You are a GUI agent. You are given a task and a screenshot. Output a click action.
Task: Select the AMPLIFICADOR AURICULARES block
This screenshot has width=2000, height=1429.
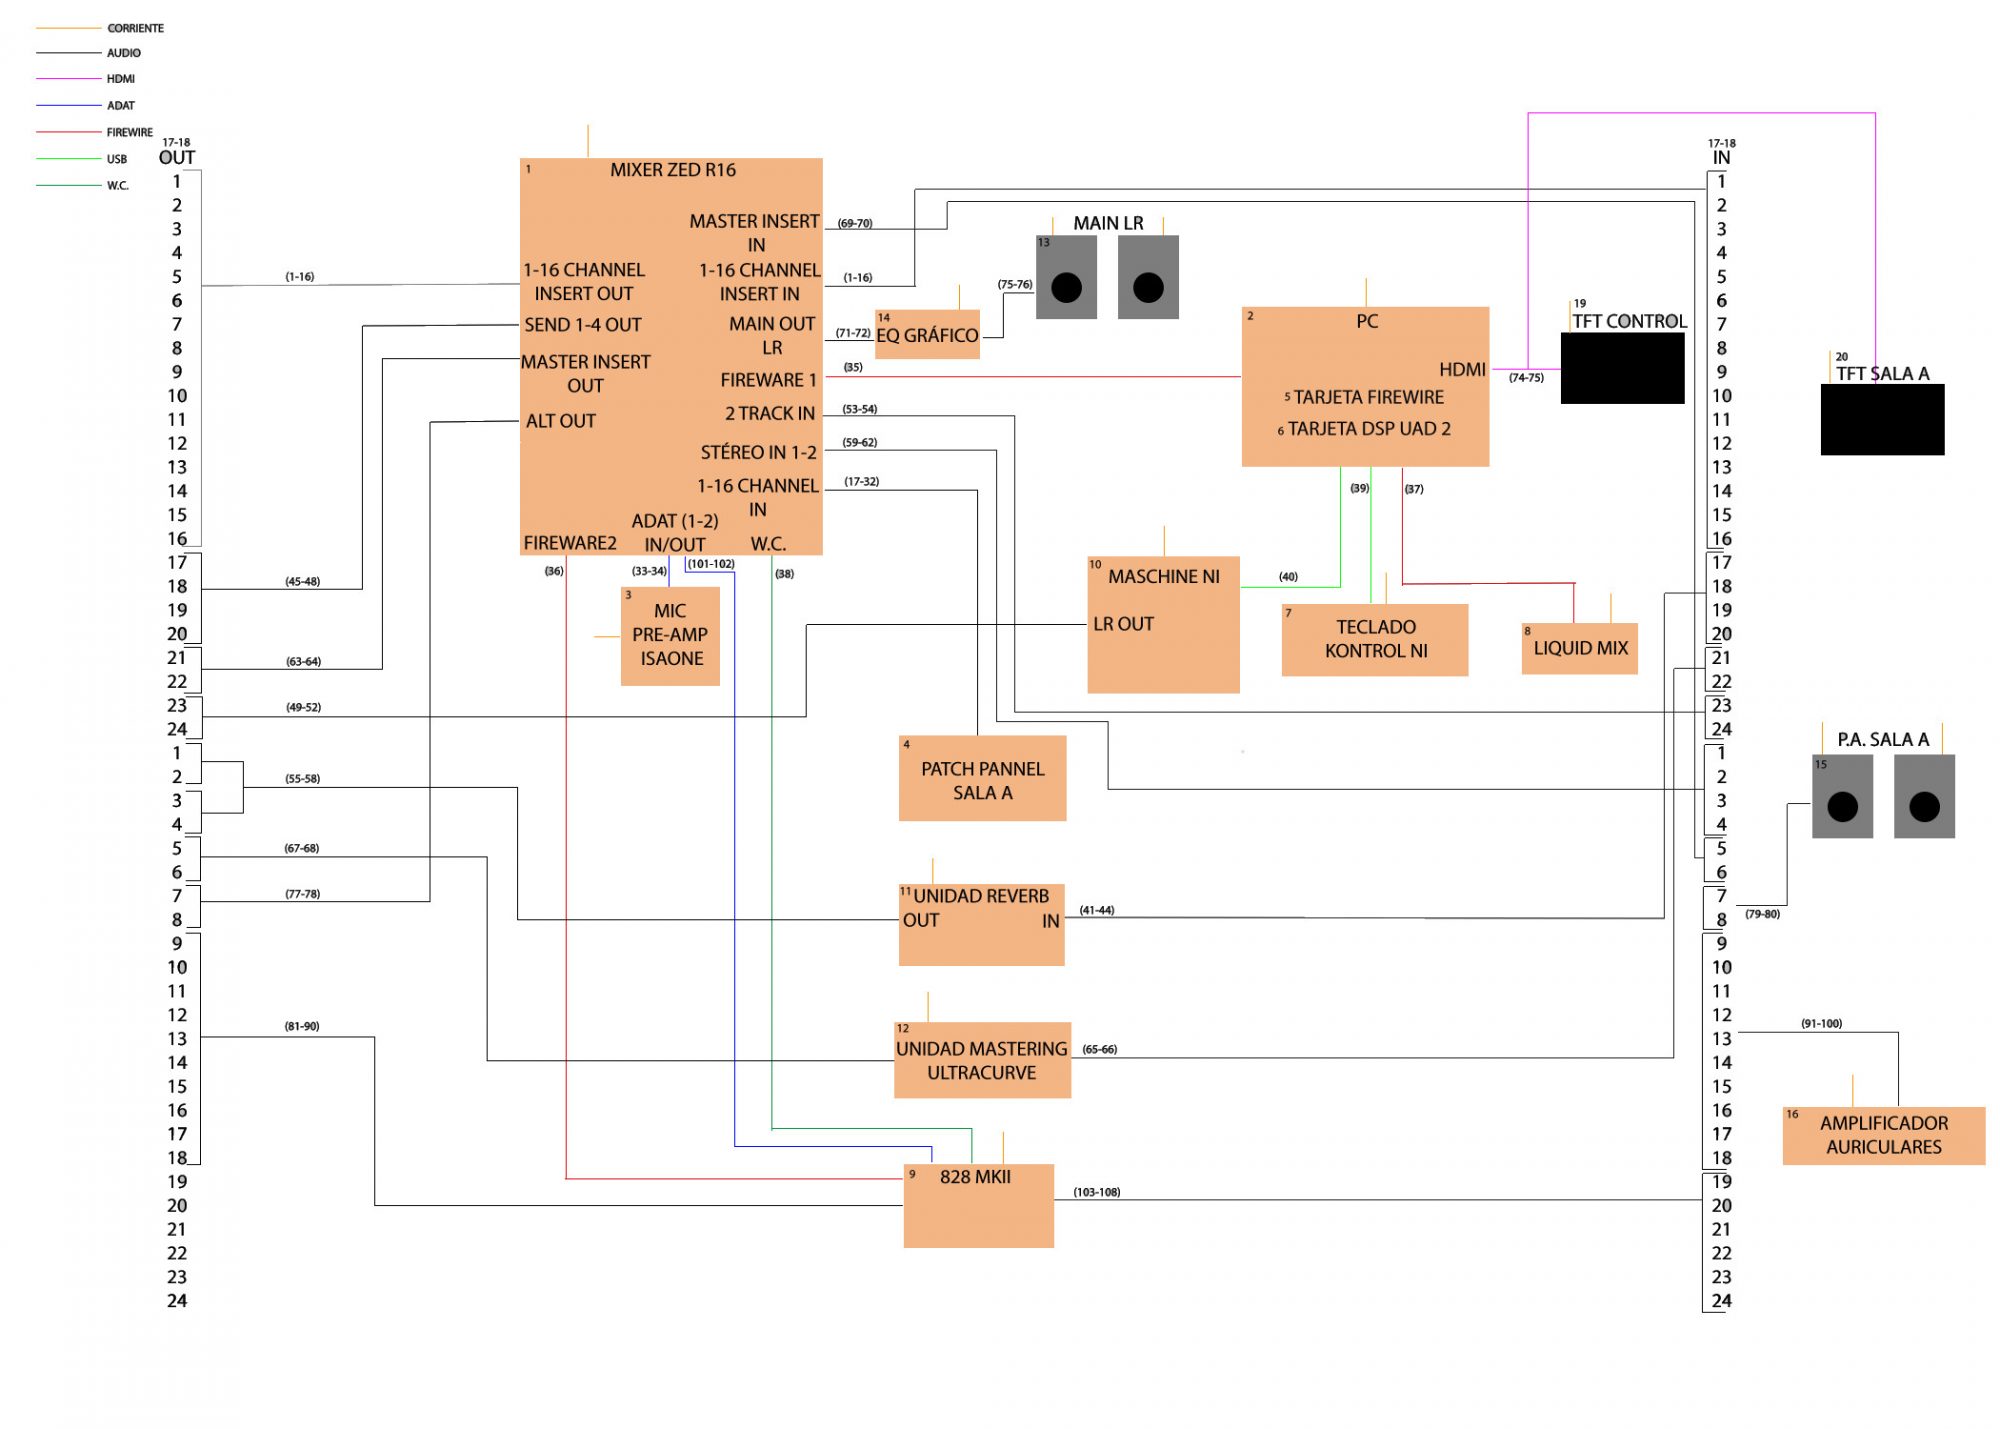tap(1883, 1135)
